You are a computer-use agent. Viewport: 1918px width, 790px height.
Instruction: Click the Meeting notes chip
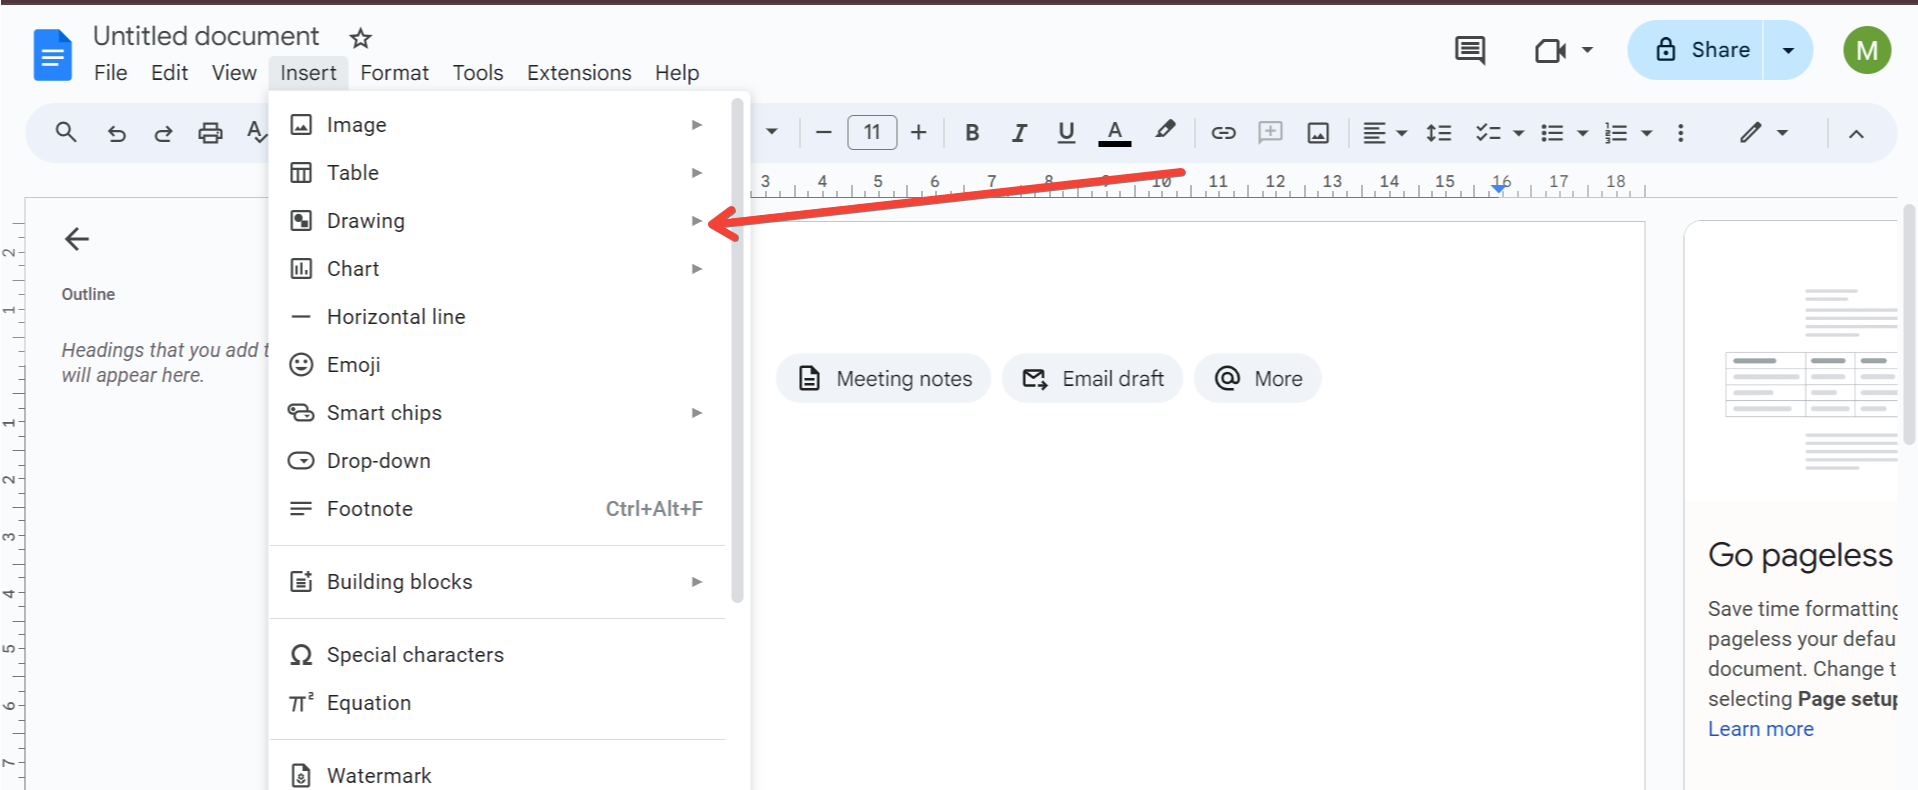click(x=883, y=379)
